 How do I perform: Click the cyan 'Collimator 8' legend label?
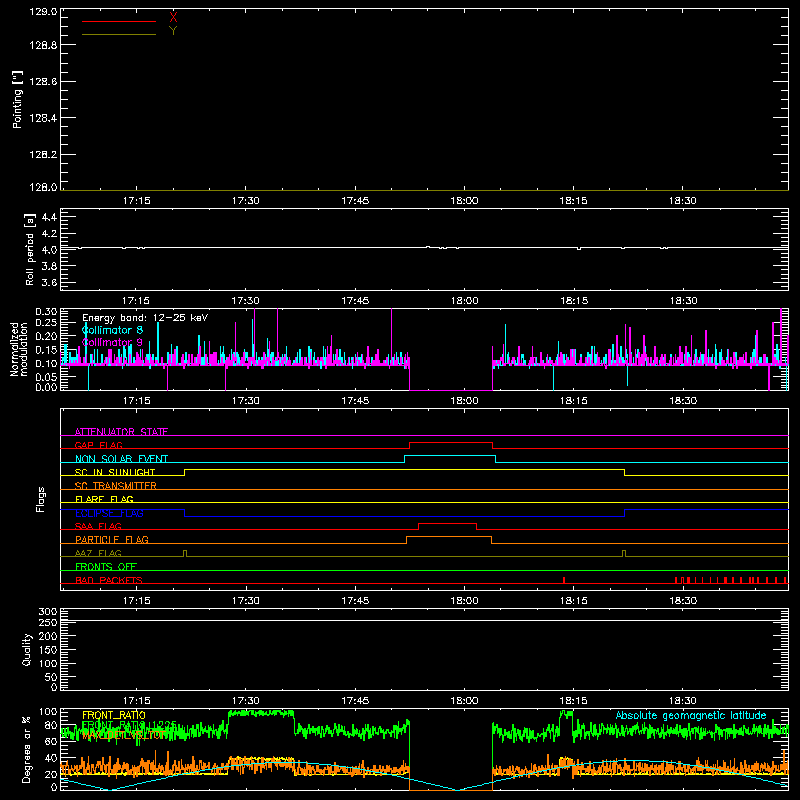click(x=112, y=330)
